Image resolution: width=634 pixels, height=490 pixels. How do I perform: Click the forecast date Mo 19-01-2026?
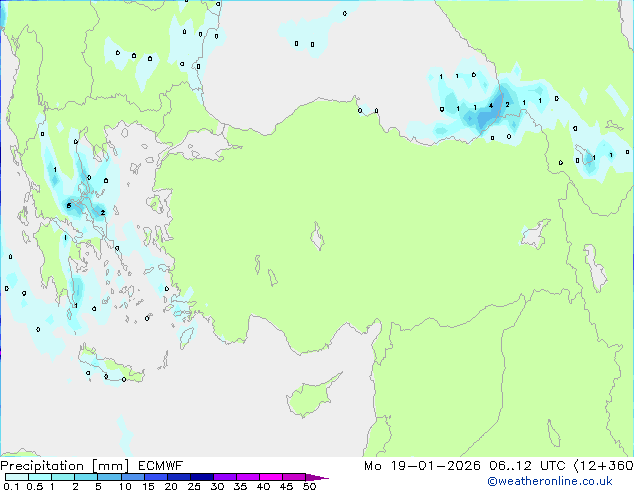pyautogui.click(x=422, y=466)
